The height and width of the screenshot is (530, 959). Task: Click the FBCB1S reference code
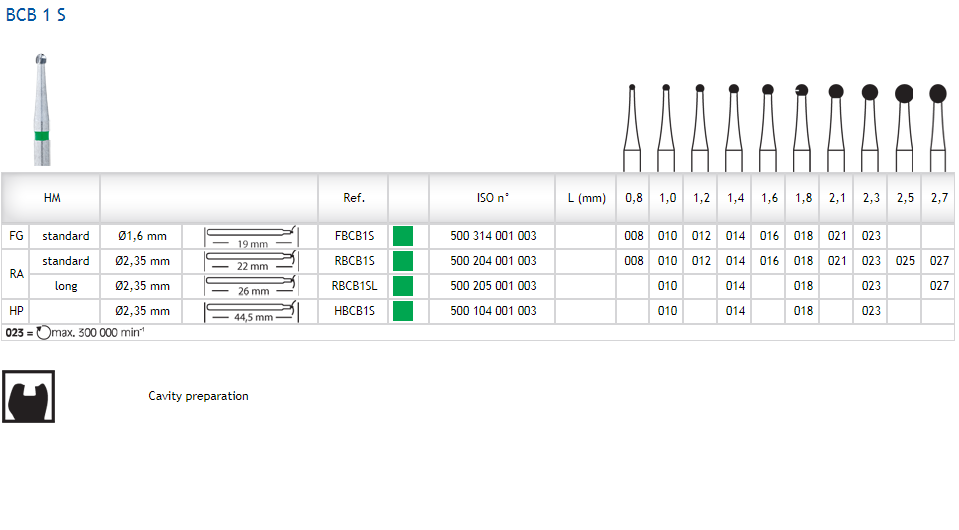pyautogui.click(x=354, y=237)
